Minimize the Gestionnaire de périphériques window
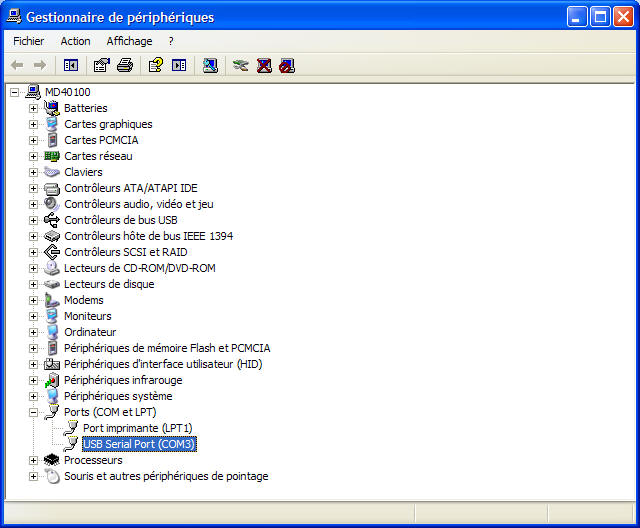 (576, 17)
